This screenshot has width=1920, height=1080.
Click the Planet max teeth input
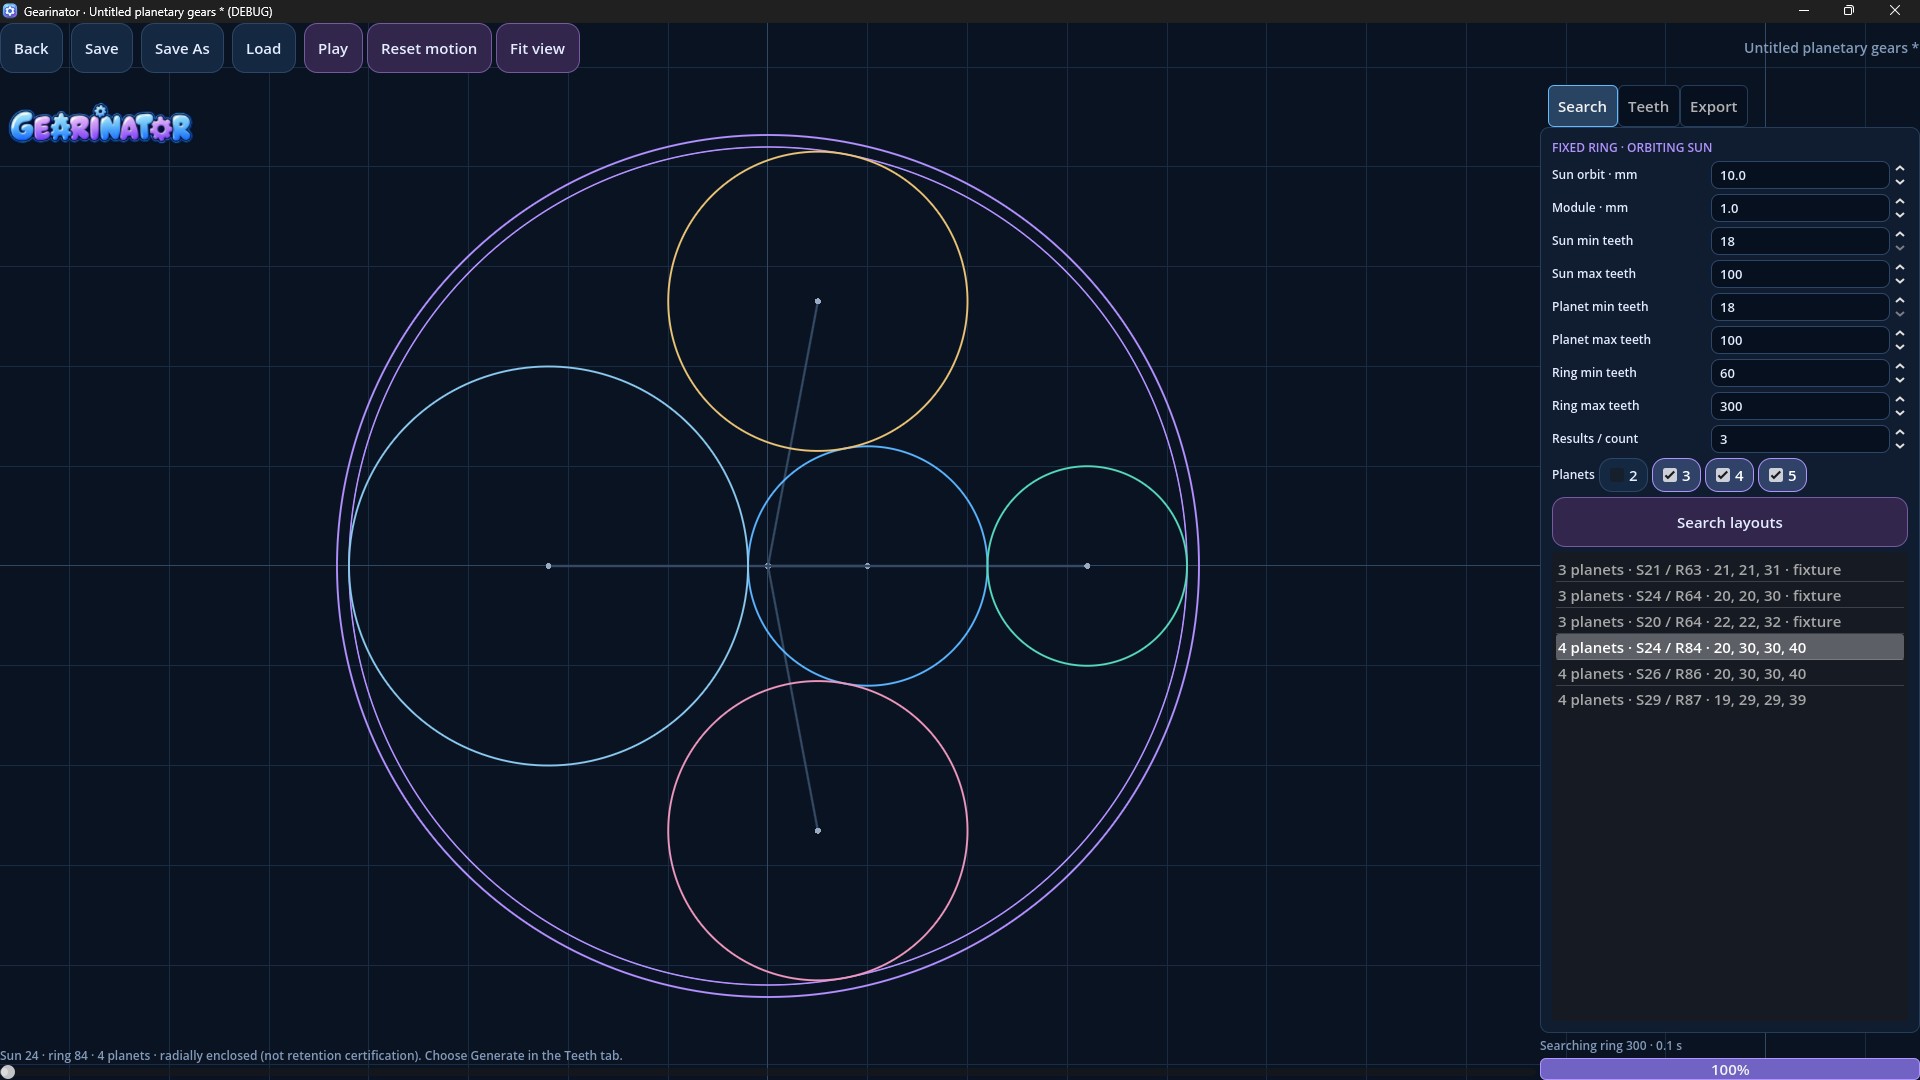(1799, 340)
